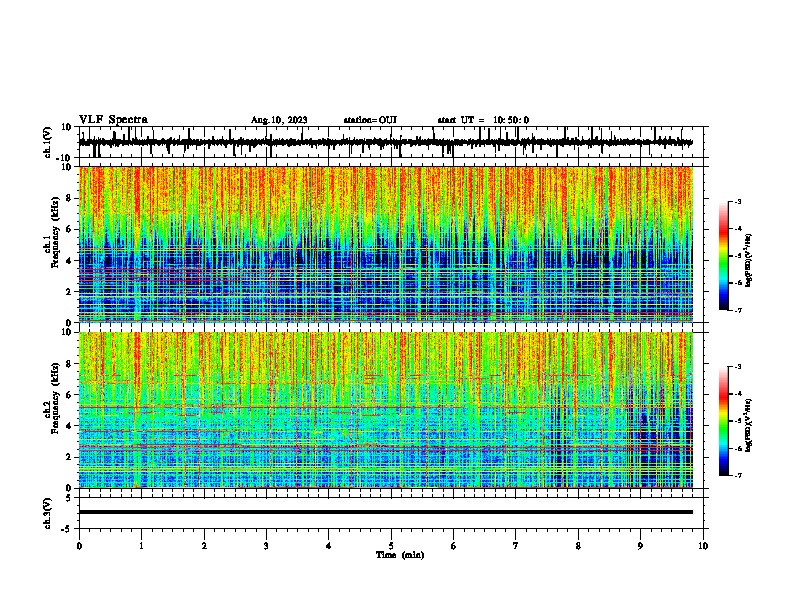This screenshot has width=792, height=612.
Task: Click the "start UT = 10:50: 0" text
Action: (x=483, y=120)
